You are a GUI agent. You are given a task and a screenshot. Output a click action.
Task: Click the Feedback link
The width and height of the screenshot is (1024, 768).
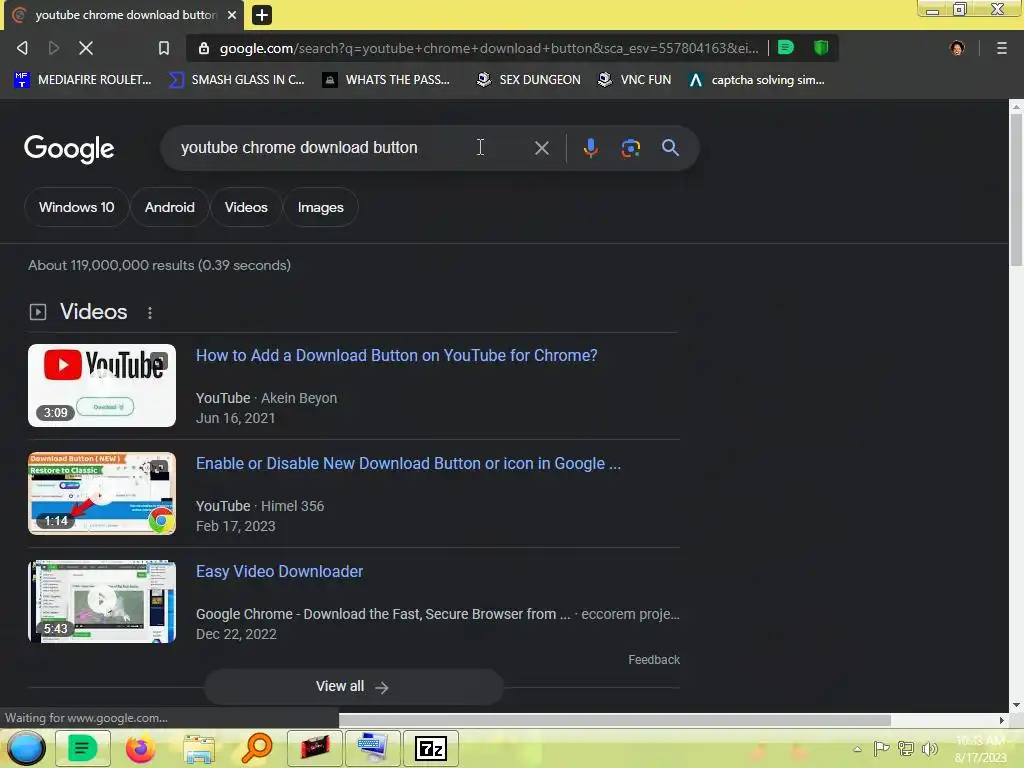654,660
